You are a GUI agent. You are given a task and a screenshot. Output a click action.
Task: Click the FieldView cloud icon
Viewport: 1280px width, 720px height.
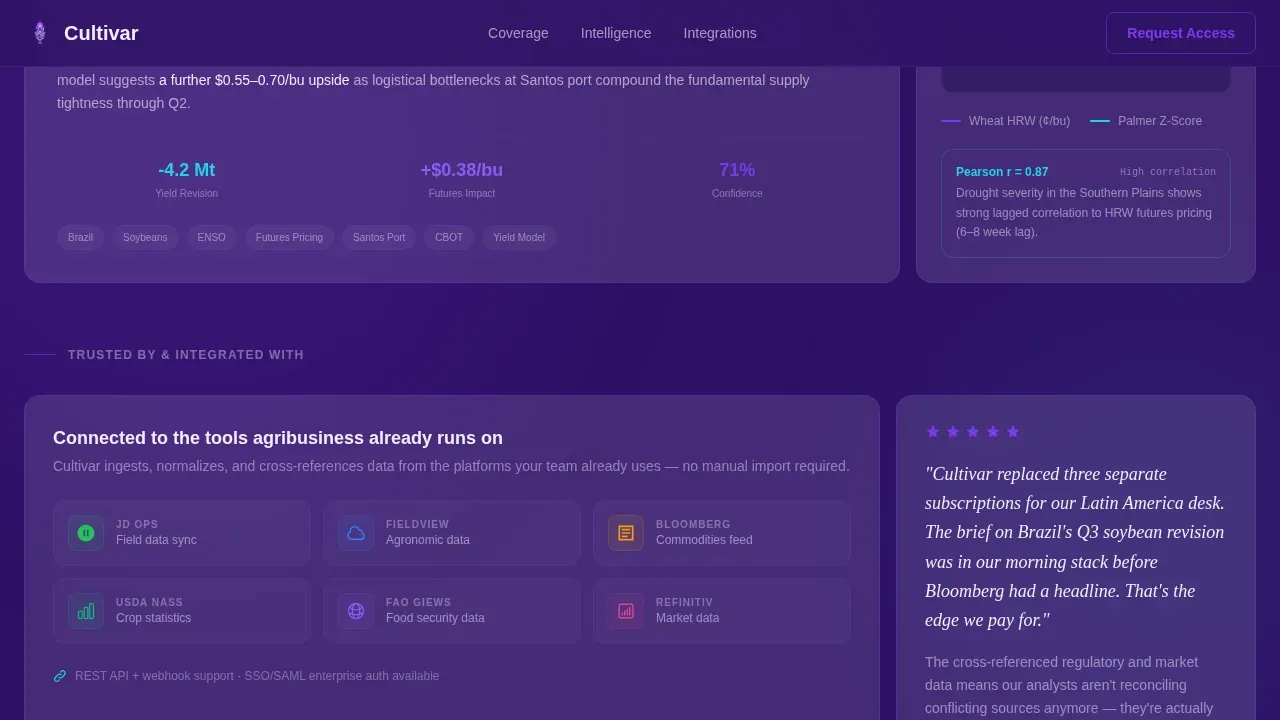356,533
